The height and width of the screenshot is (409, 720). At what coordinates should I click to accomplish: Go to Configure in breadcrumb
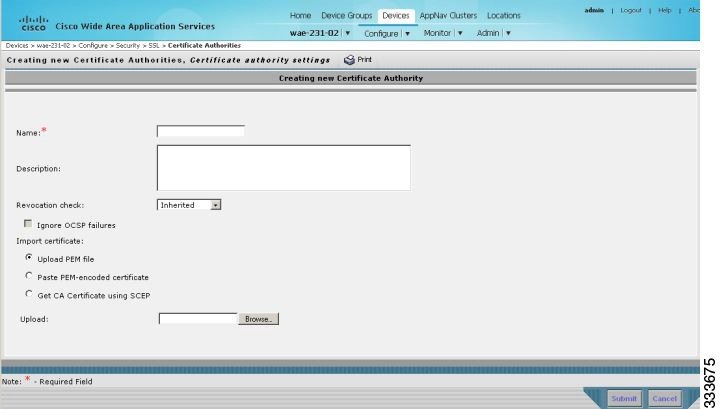93,45
